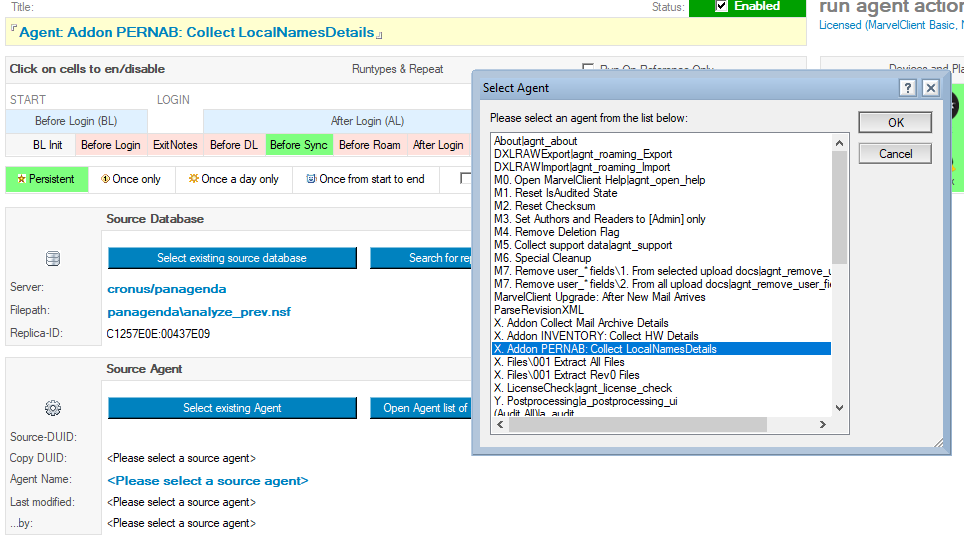
Task: Toggle the After Login cell
Action: tap(438, 145)
